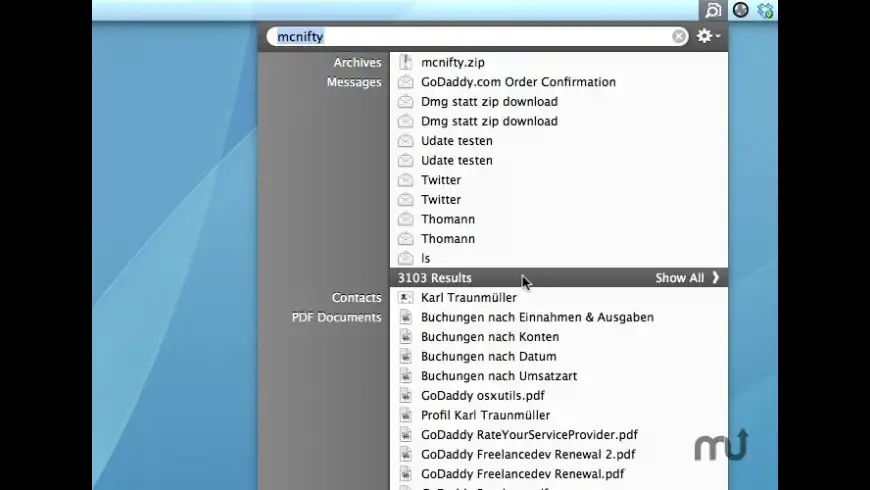870x490 pixels.
Task: Click PDF icon beside GoDaddy RateYourServiceProvider.pdf
Action: pyautogui.click(x=406, y=435)
